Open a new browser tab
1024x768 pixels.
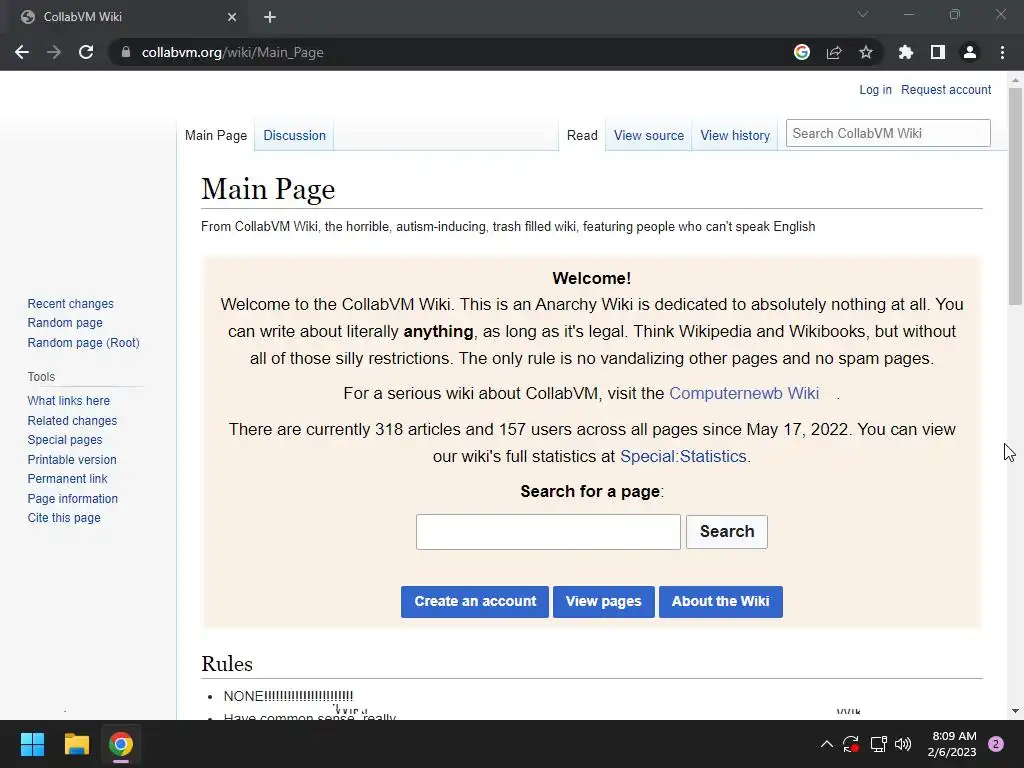pyautogui.click(x=270, y=17)
